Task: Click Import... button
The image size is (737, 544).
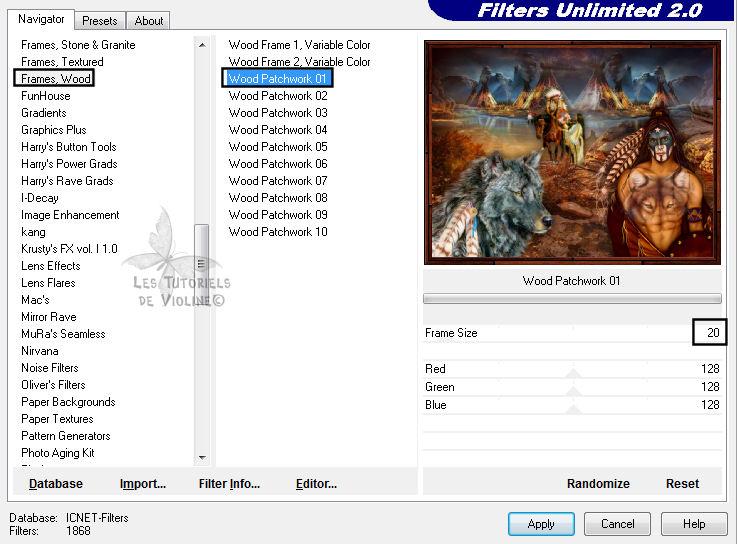Action: pos(143,484)
